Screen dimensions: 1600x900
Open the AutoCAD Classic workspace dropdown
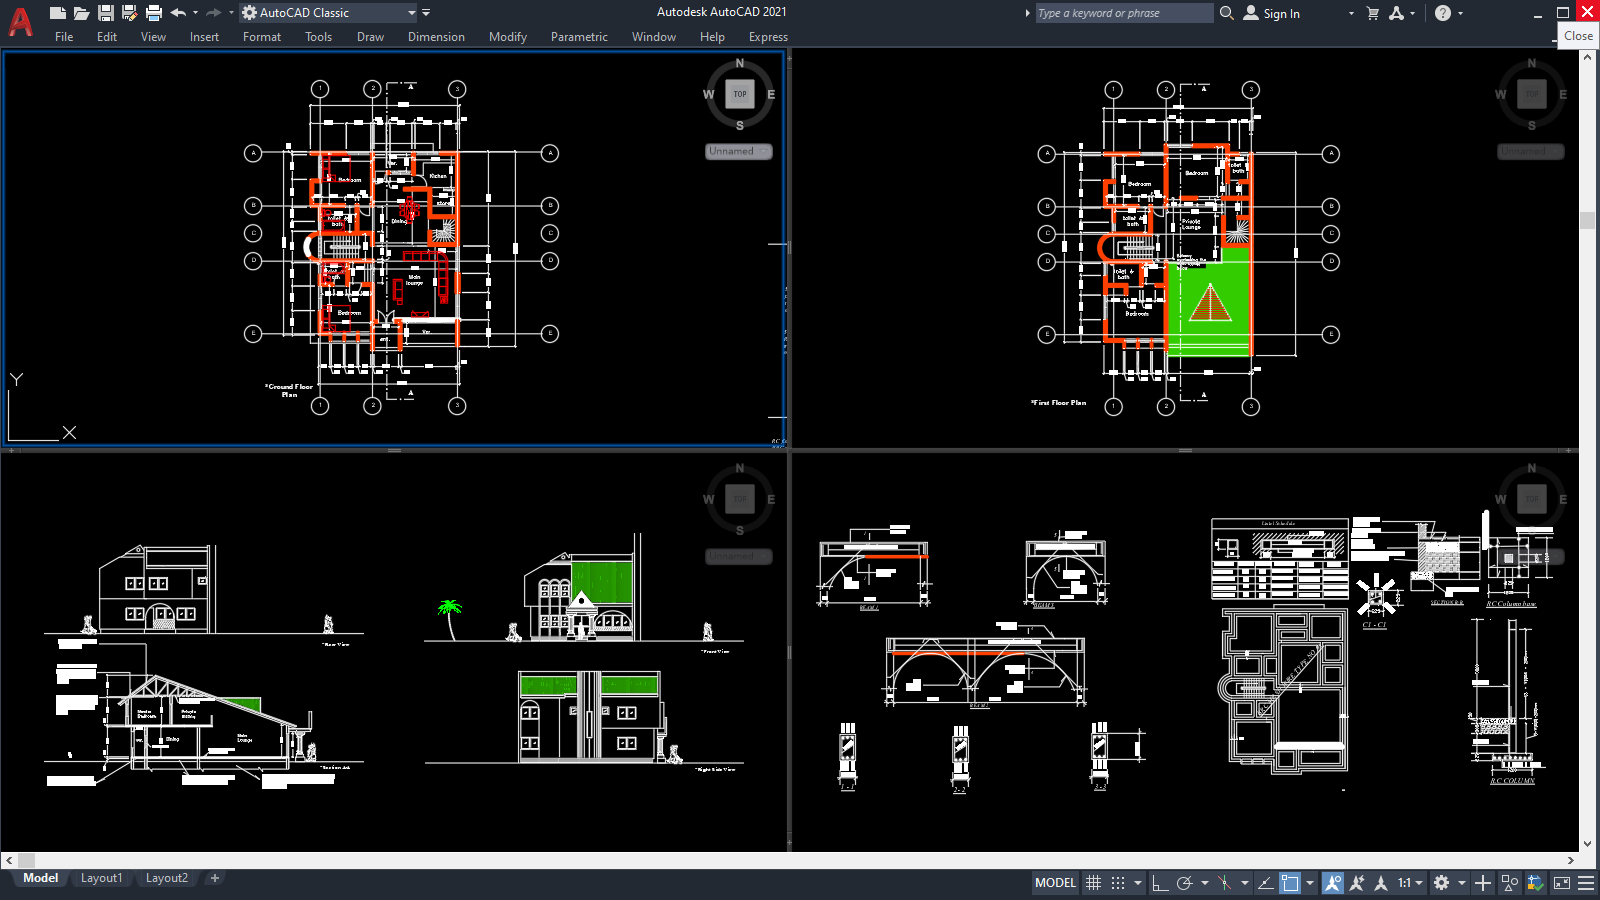click(410, 13)
